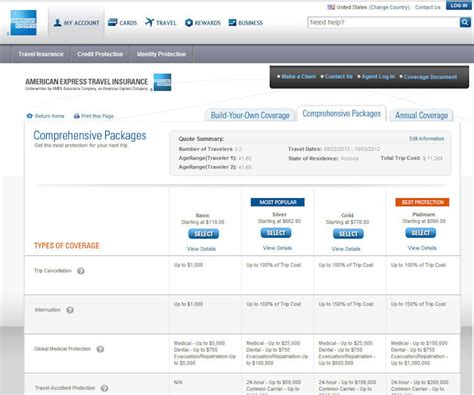Click Make a Claim link
This screenshot has width=474, height=395.
tap(298, 77)
